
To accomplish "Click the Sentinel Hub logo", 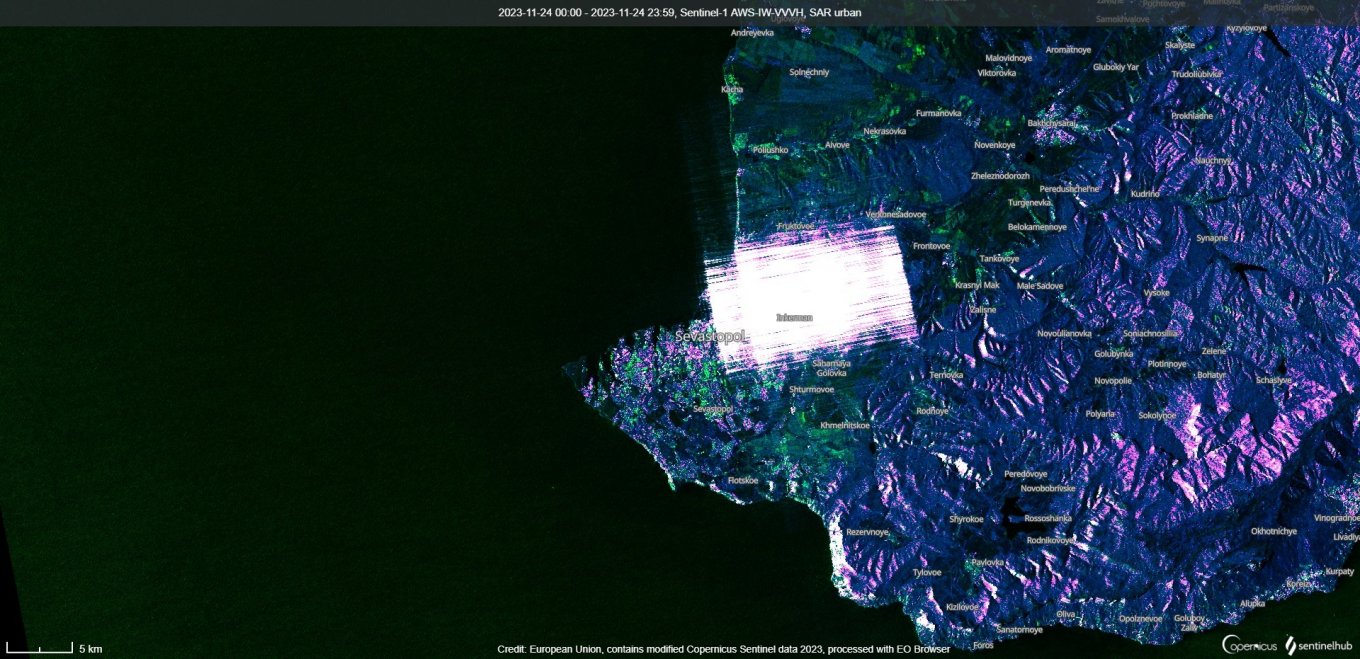I will 1318,645.
